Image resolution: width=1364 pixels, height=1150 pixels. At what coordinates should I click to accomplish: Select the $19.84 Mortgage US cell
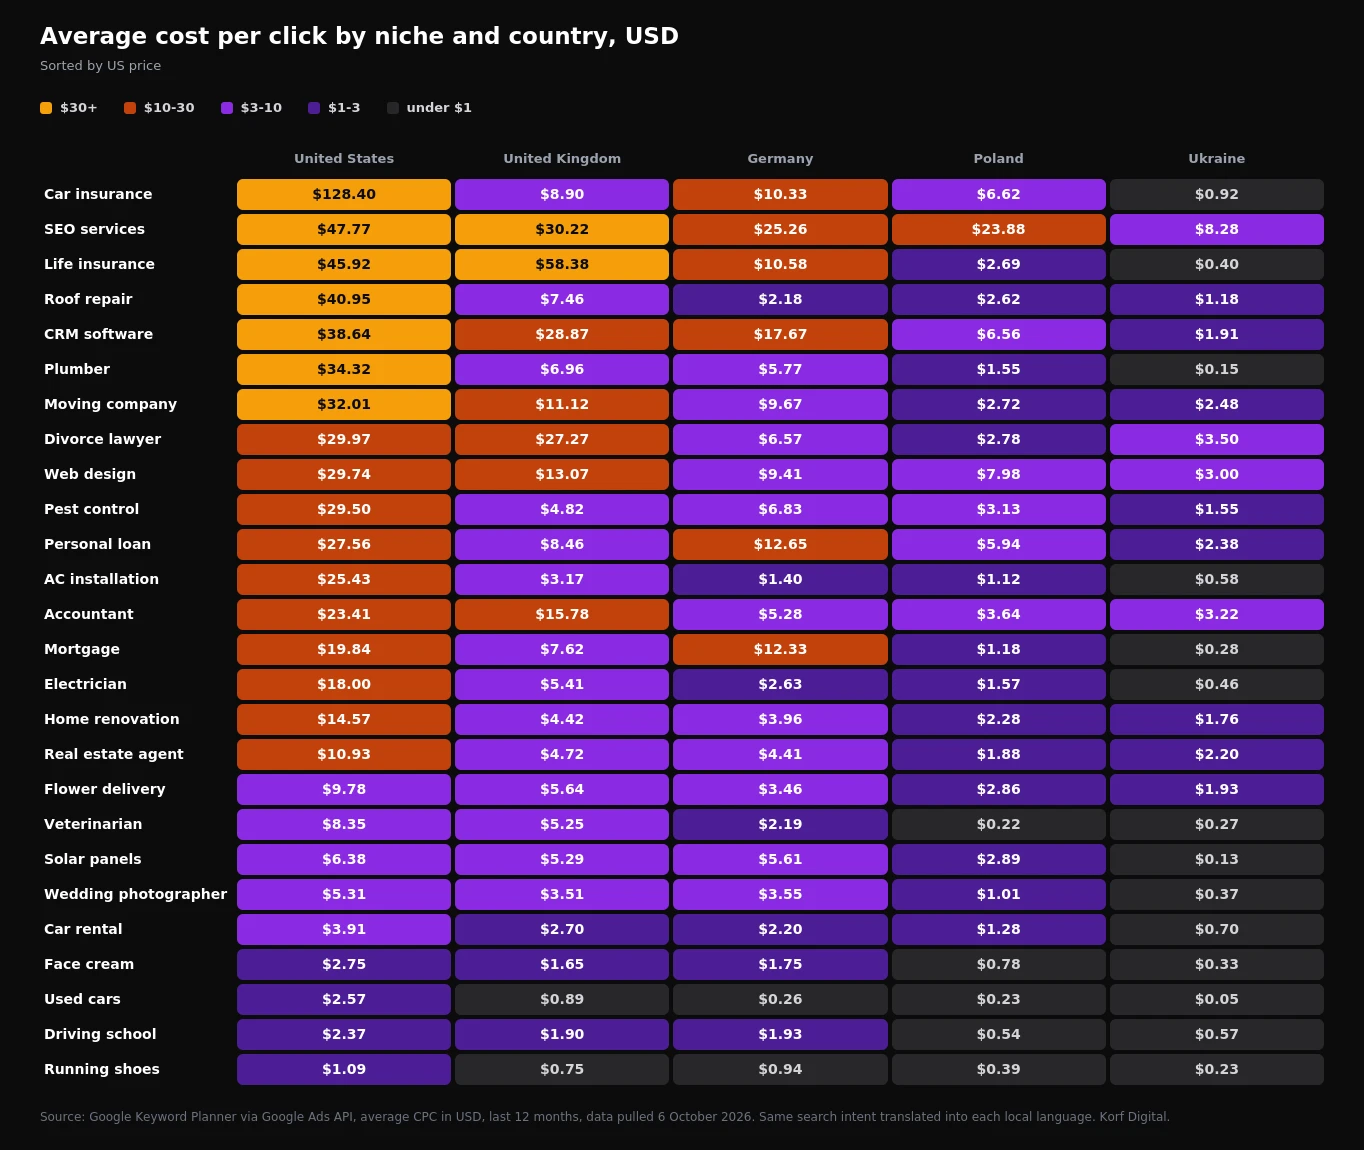344,649
